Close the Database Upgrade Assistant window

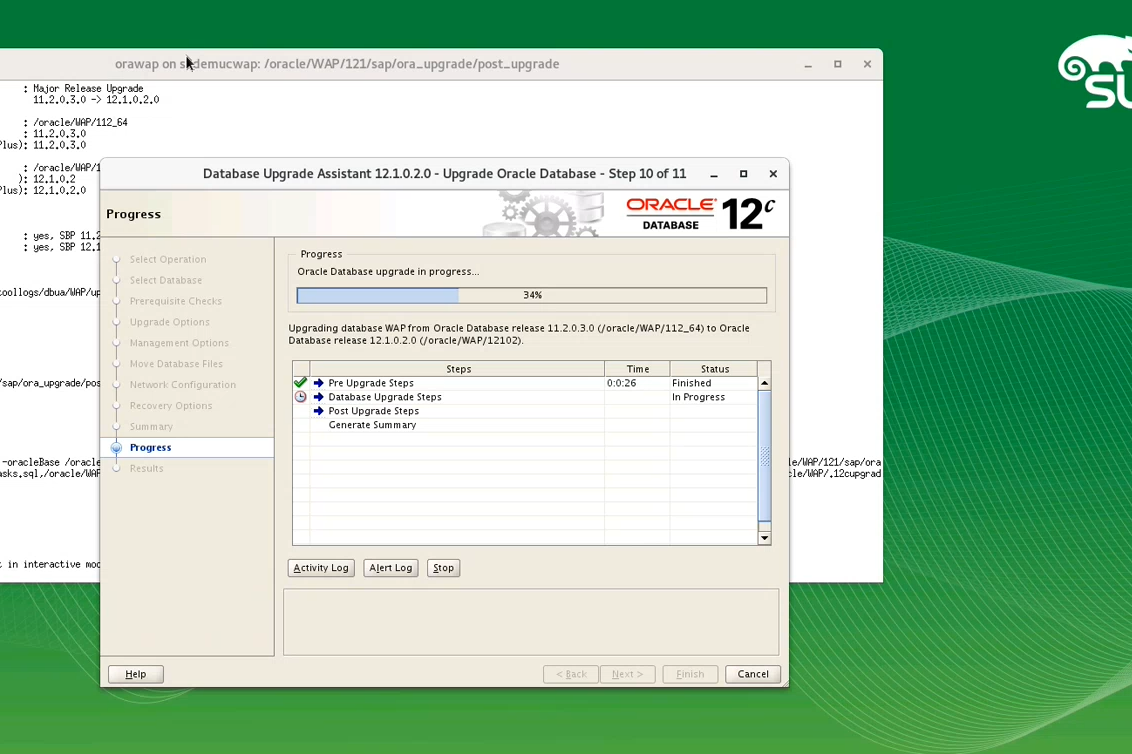(773, 174)
